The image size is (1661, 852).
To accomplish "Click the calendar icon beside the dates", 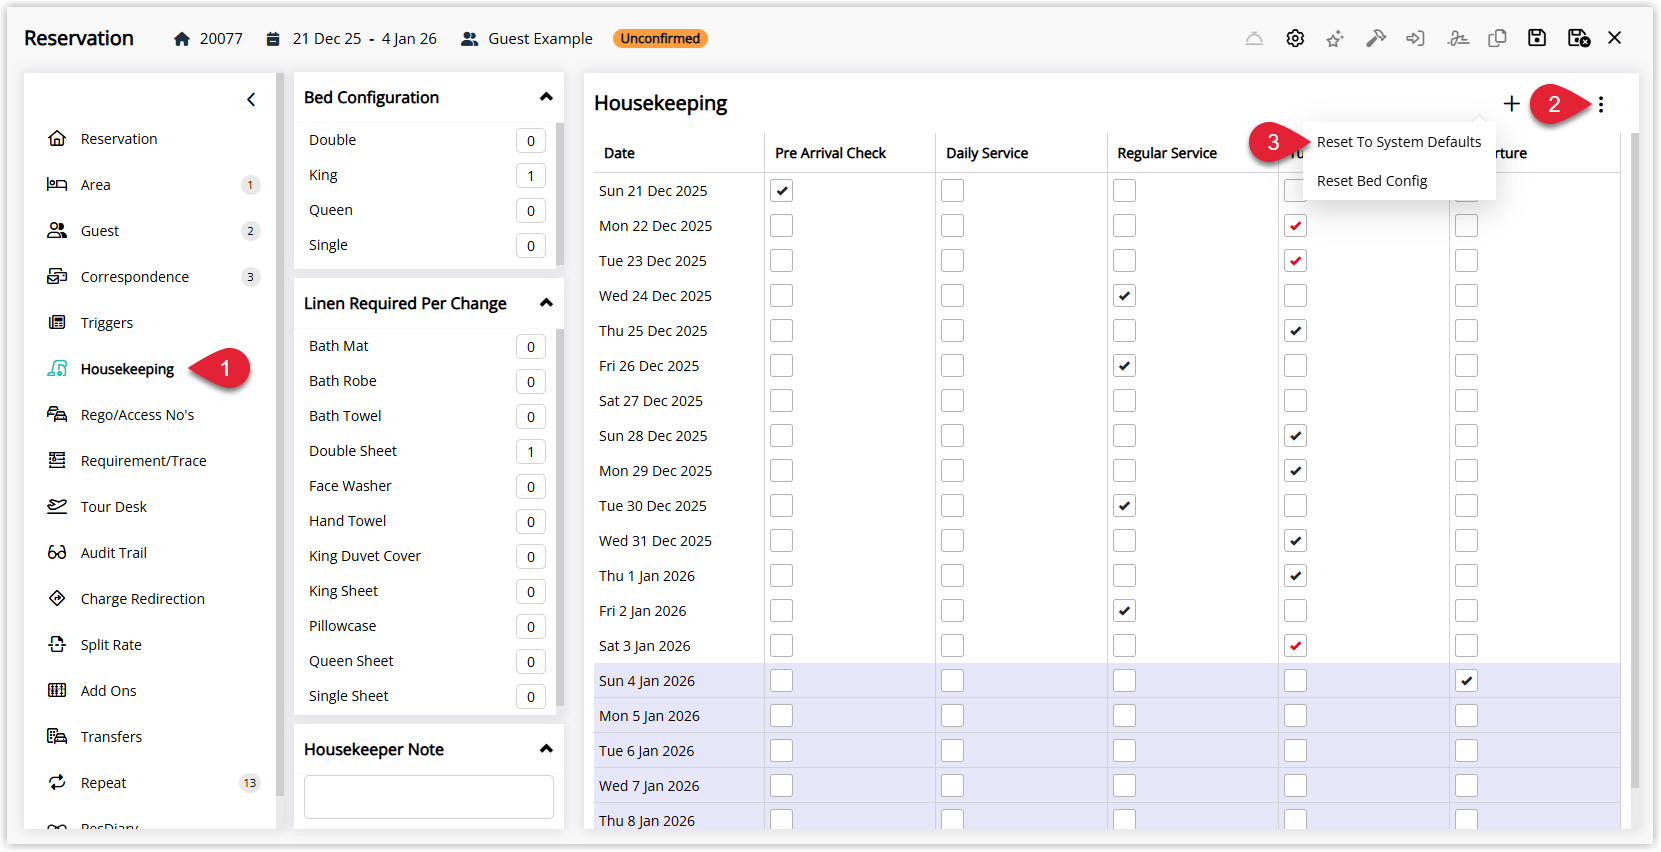I will (273, 39).
